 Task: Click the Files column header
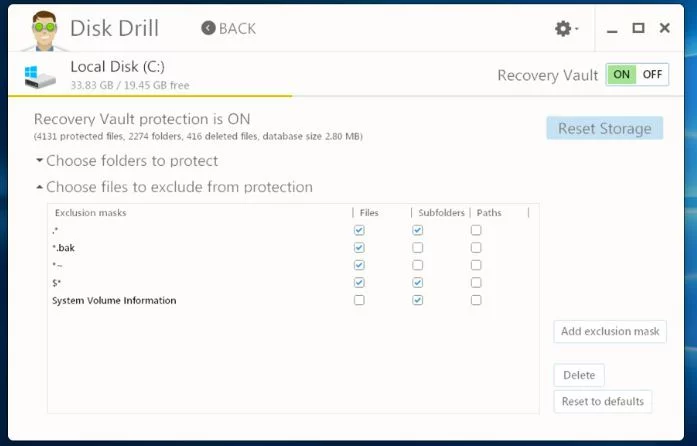tap(369, 213)
